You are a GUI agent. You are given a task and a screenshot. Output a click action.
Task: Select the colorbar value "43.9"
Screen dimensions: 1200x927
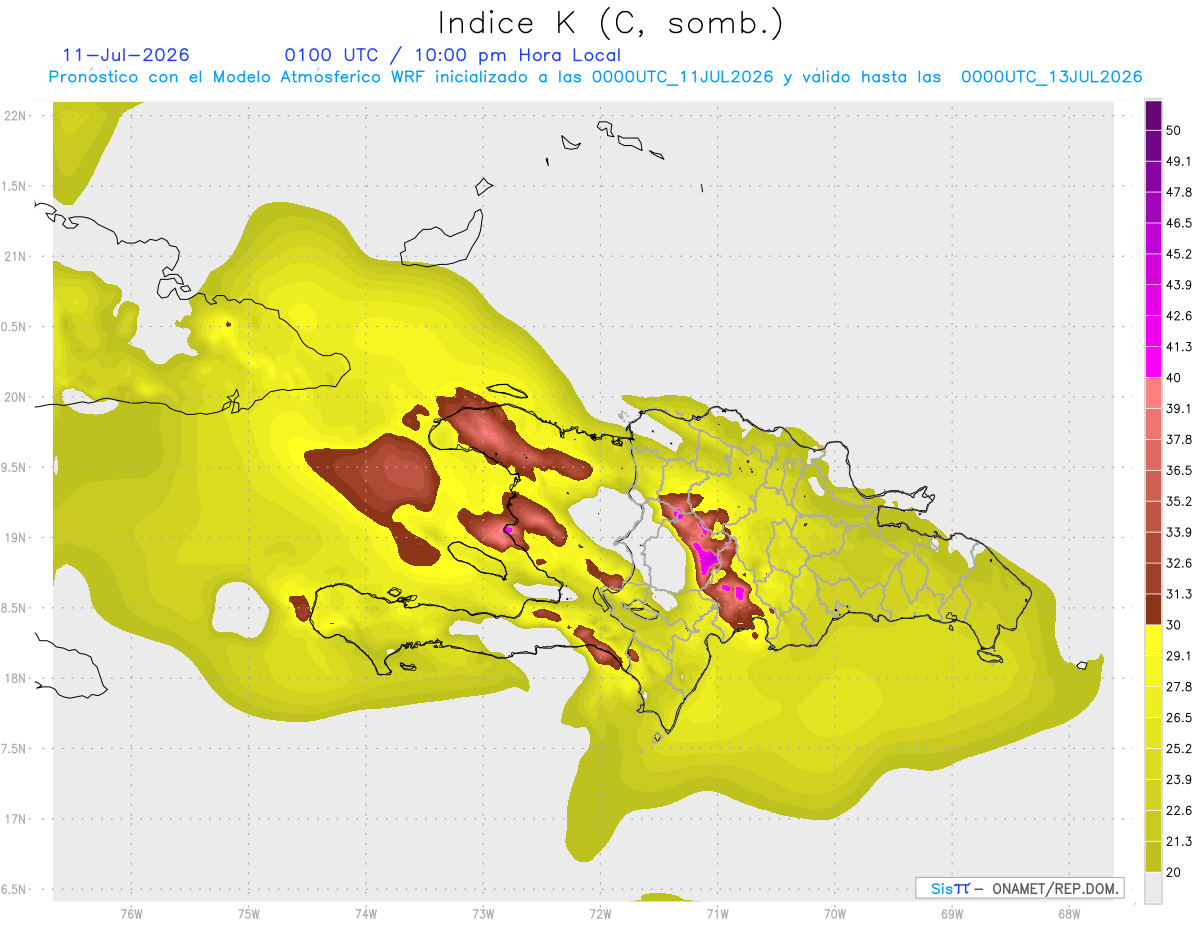click(1179, 285)
